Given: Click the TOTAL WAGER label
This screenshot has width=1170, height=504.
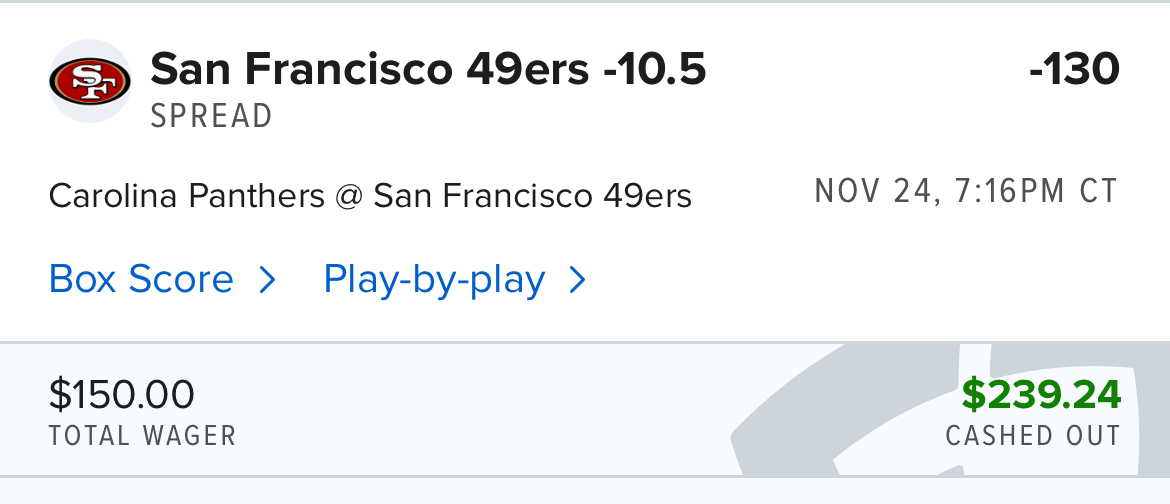Looking at the screenshot, I should coord(142,436).
